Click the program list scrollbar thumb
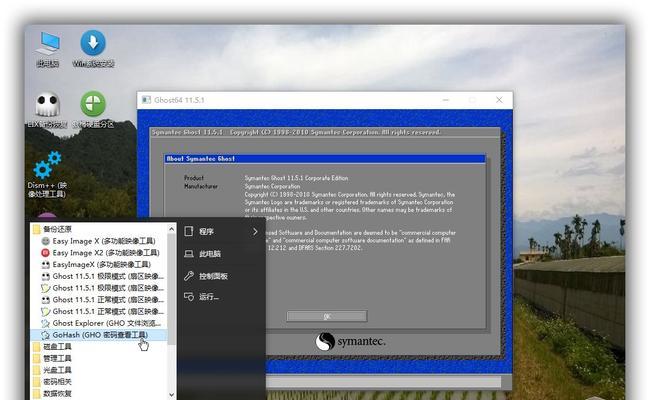Screen dimensions: 650x400 coord(172,289)
